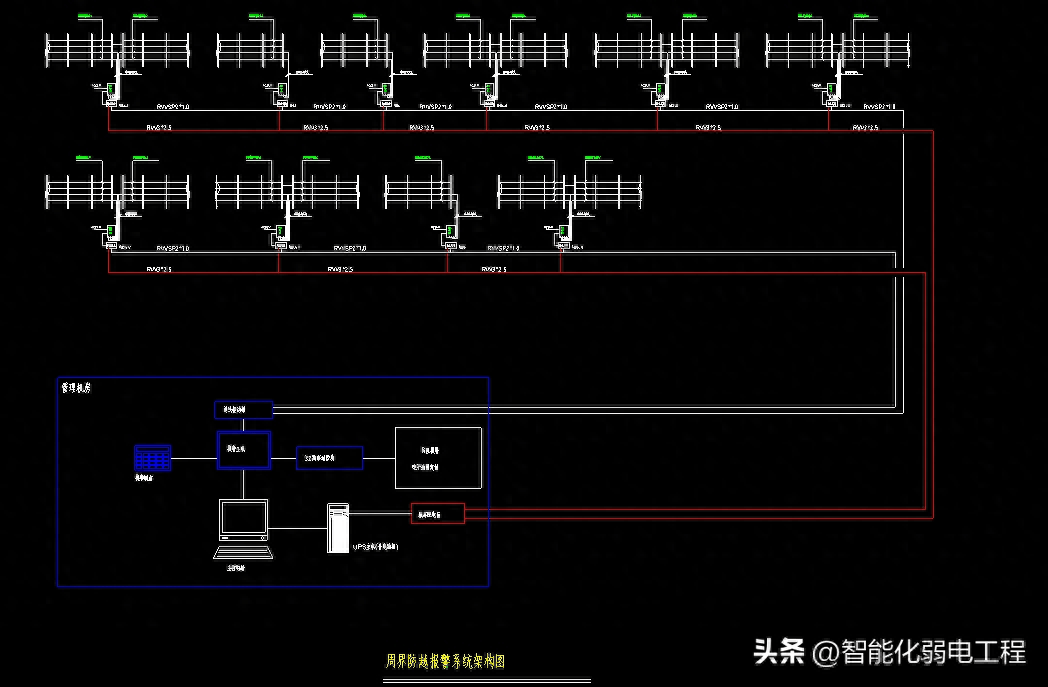
Task: Select the second-row leftmost fence symbol
Action: (x=118, y=190)
